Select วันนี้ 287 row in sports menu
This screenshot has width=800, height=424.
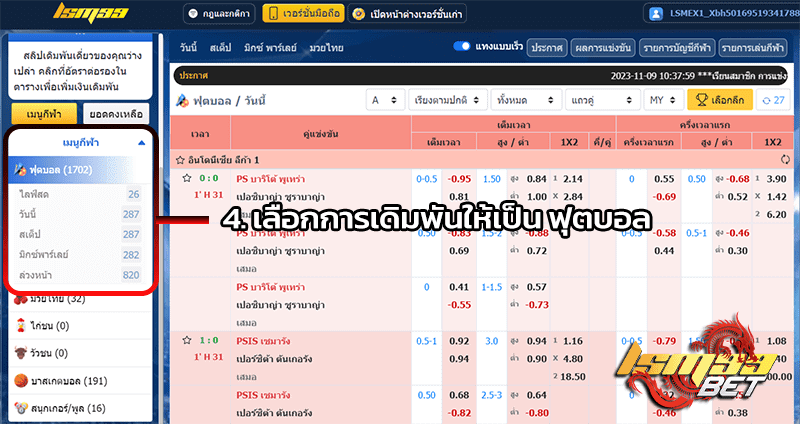[x=80, y=214]
